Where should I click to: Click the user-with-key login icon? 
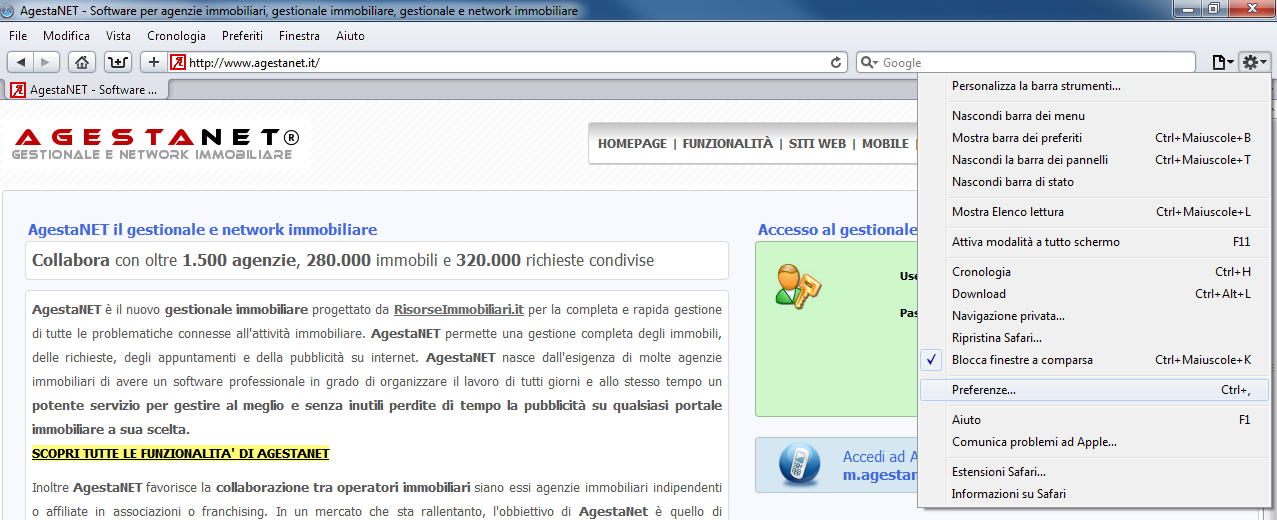click(x=798, y=285)
